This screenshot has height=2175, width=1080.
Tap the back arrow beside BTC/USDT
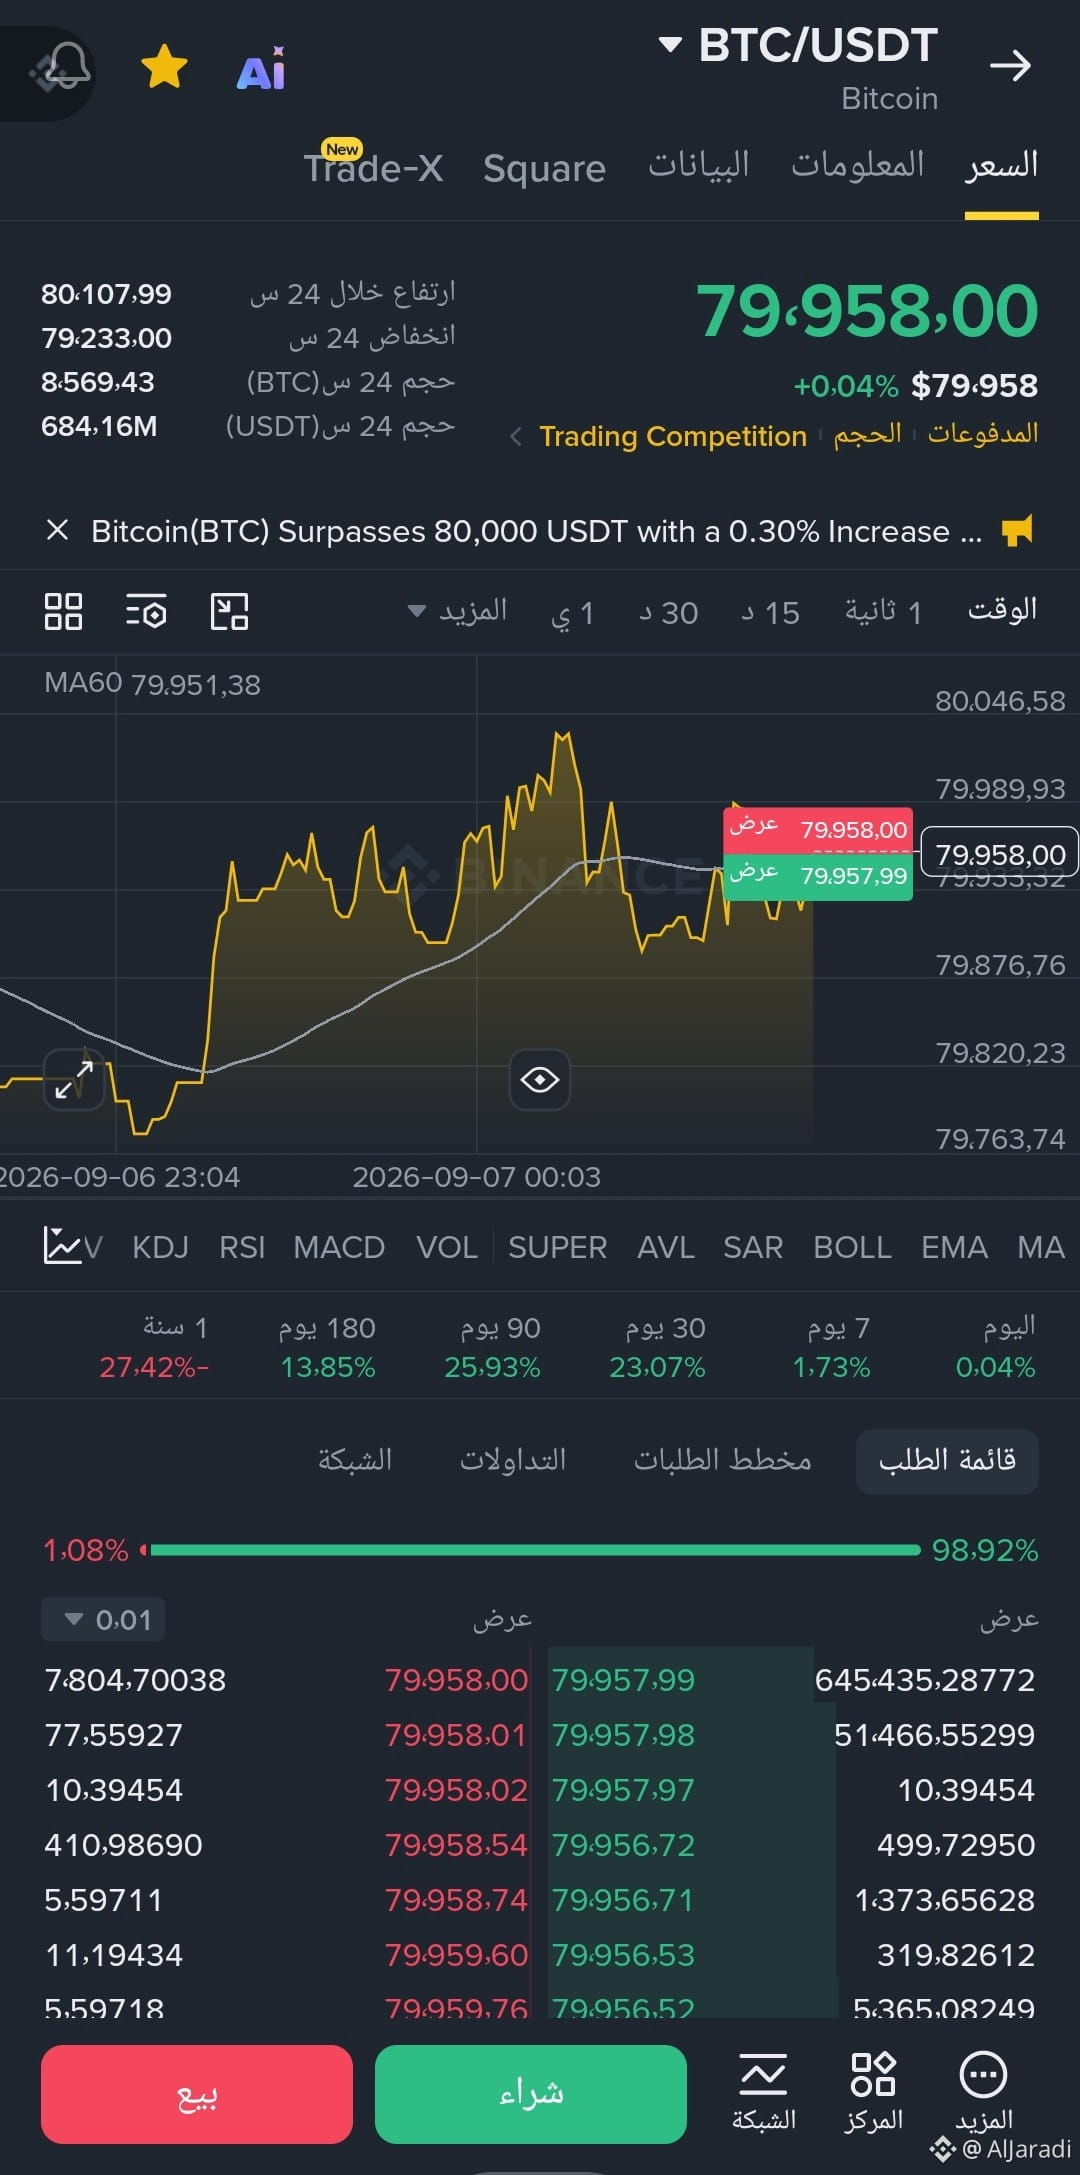(x=1010, y=66)
